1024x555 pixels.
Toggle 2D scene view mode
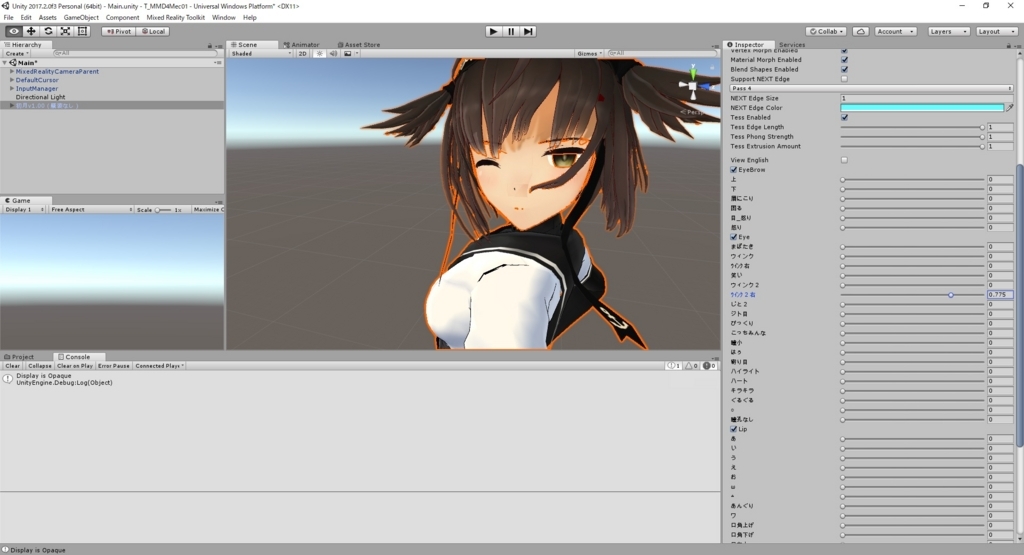(x=302, y=54)
